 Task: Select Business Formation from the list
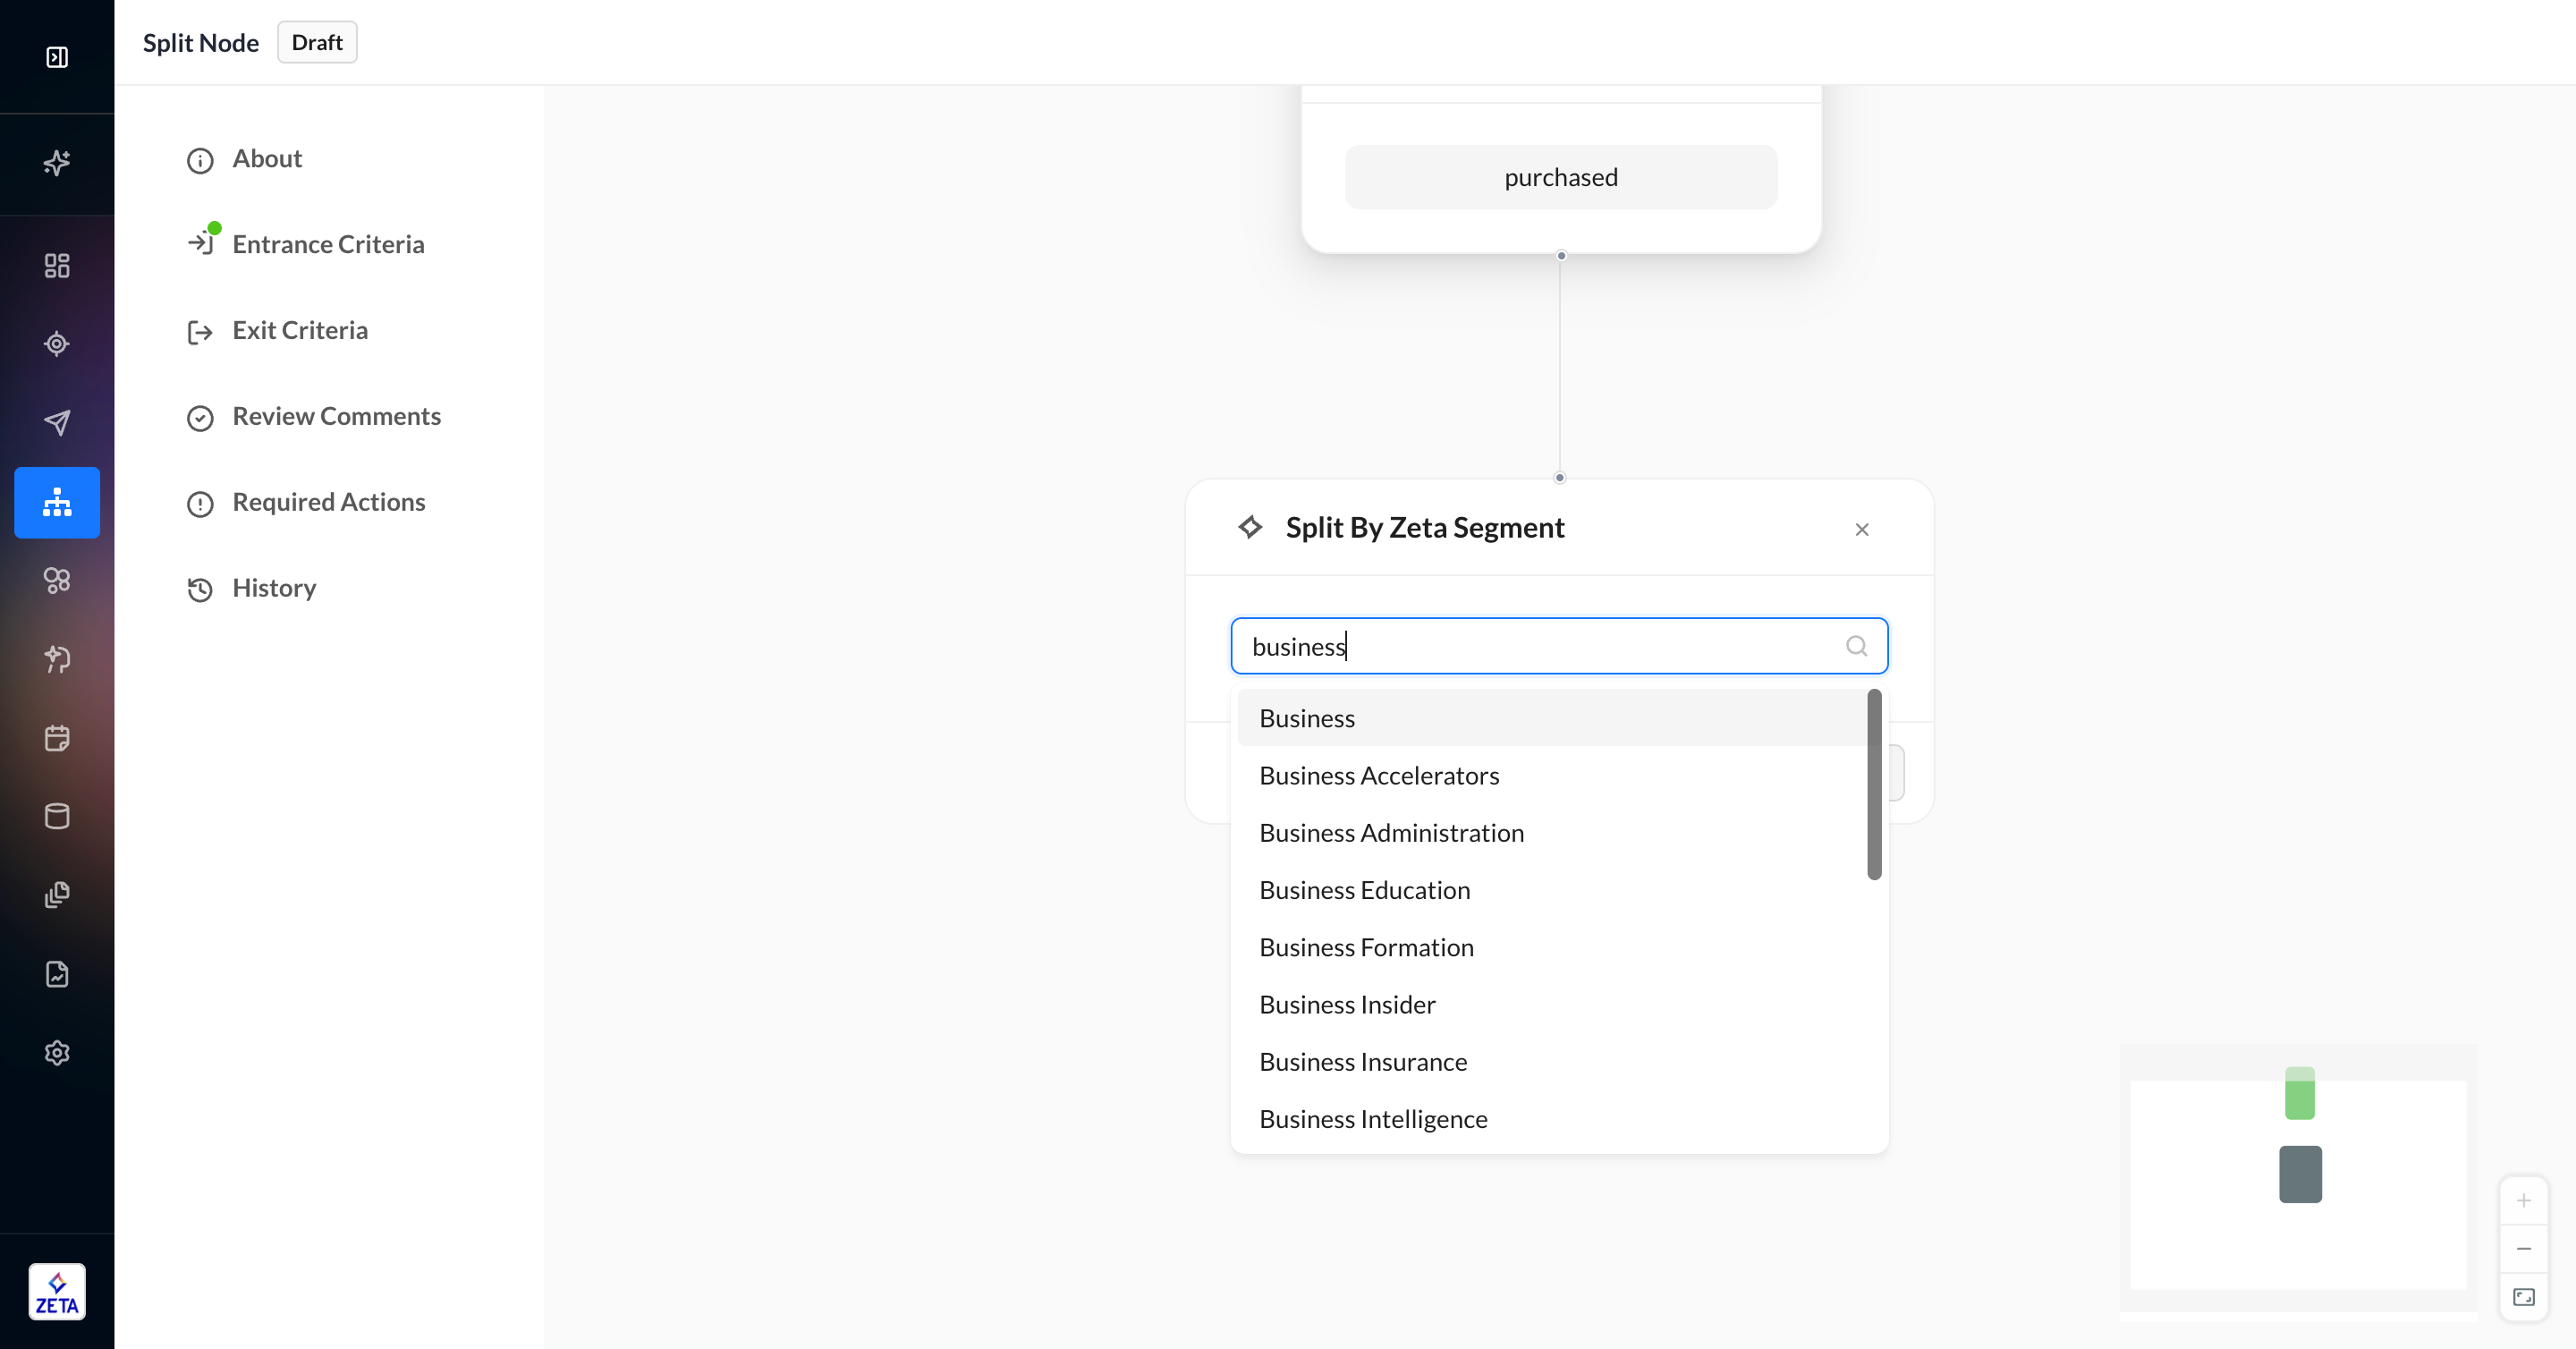[x=1552, y=947]
